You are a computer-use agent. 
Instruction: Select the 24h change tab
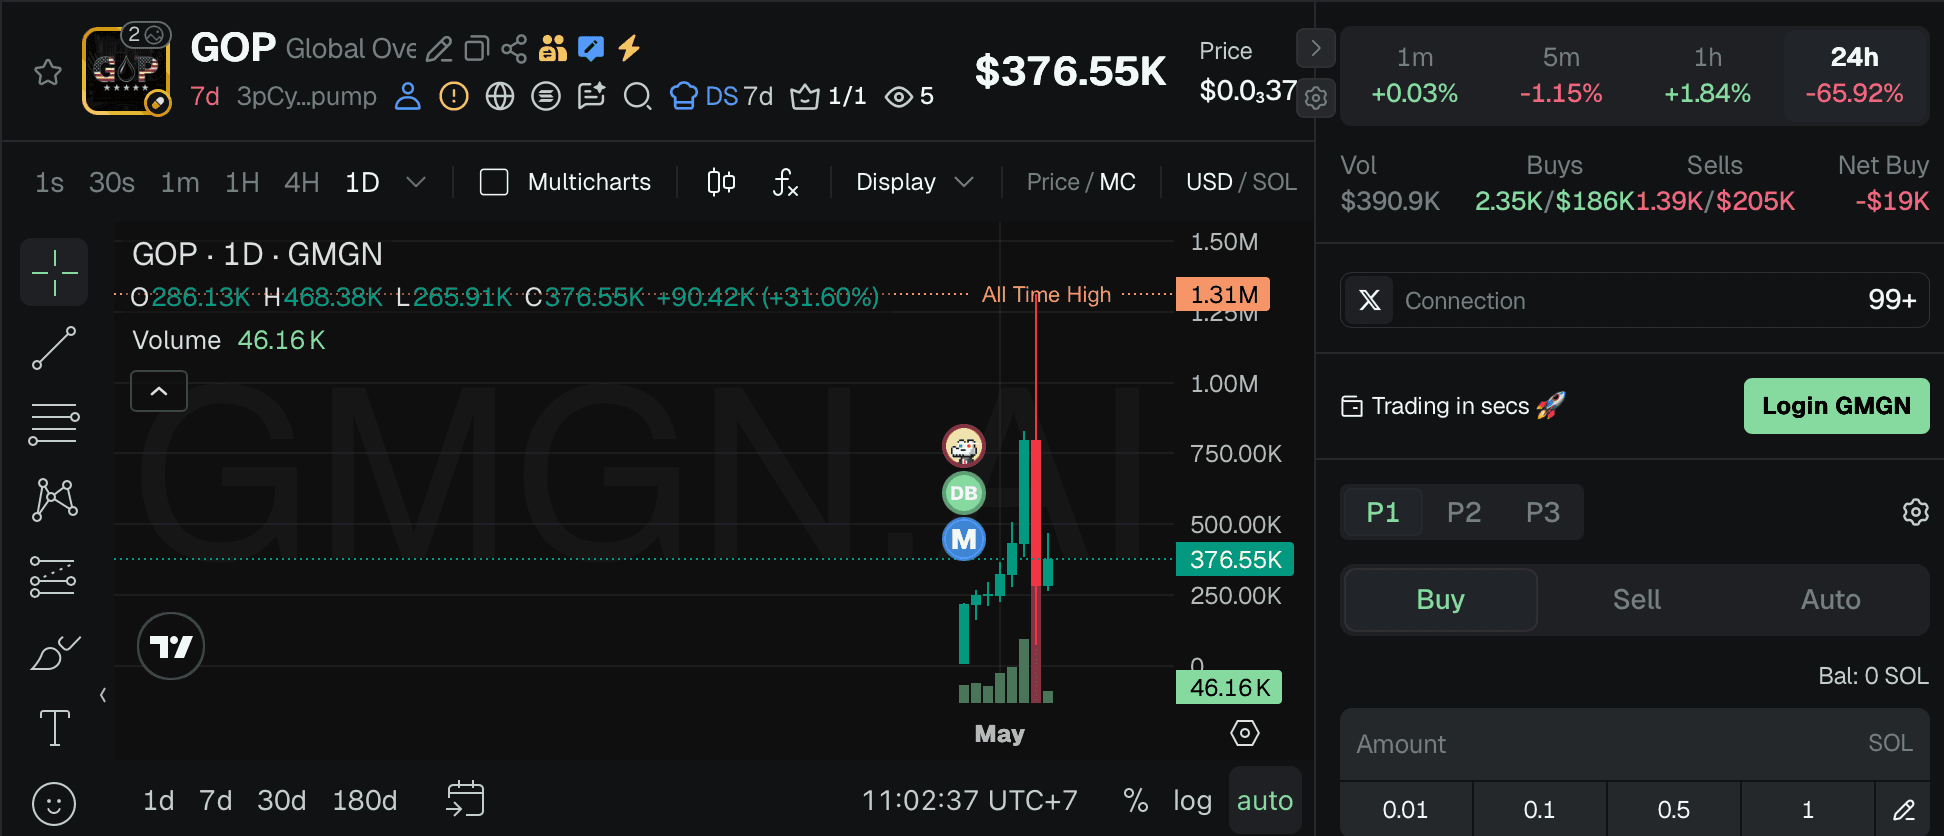[1854, 75]
